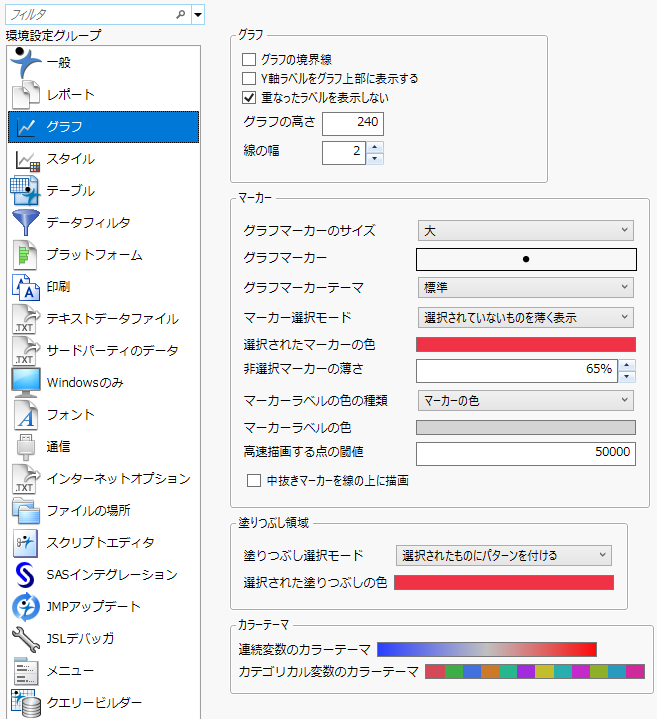
Task: Select Windowsのみ group label
Action: point(85,383)
